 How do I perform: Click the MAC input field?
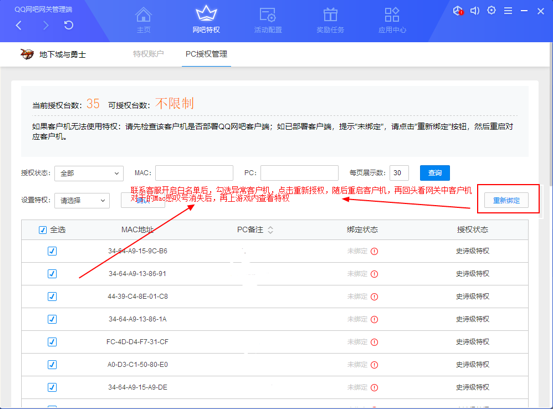(194, 173)
